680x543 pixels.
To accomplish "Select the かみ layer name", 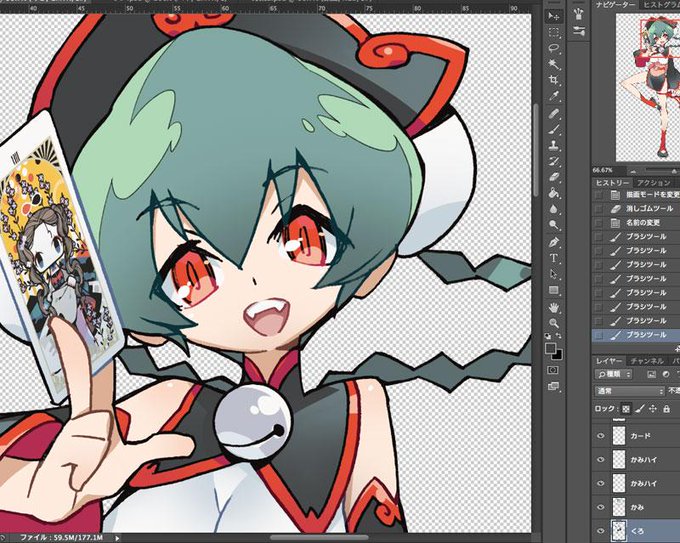I will click(x=638, y=507).
